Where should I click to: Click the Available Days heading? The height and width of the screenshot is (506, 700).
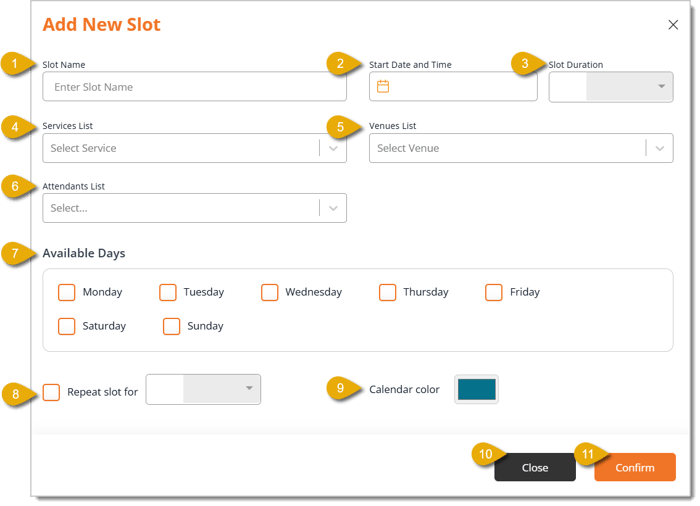(x=84, y=253)
